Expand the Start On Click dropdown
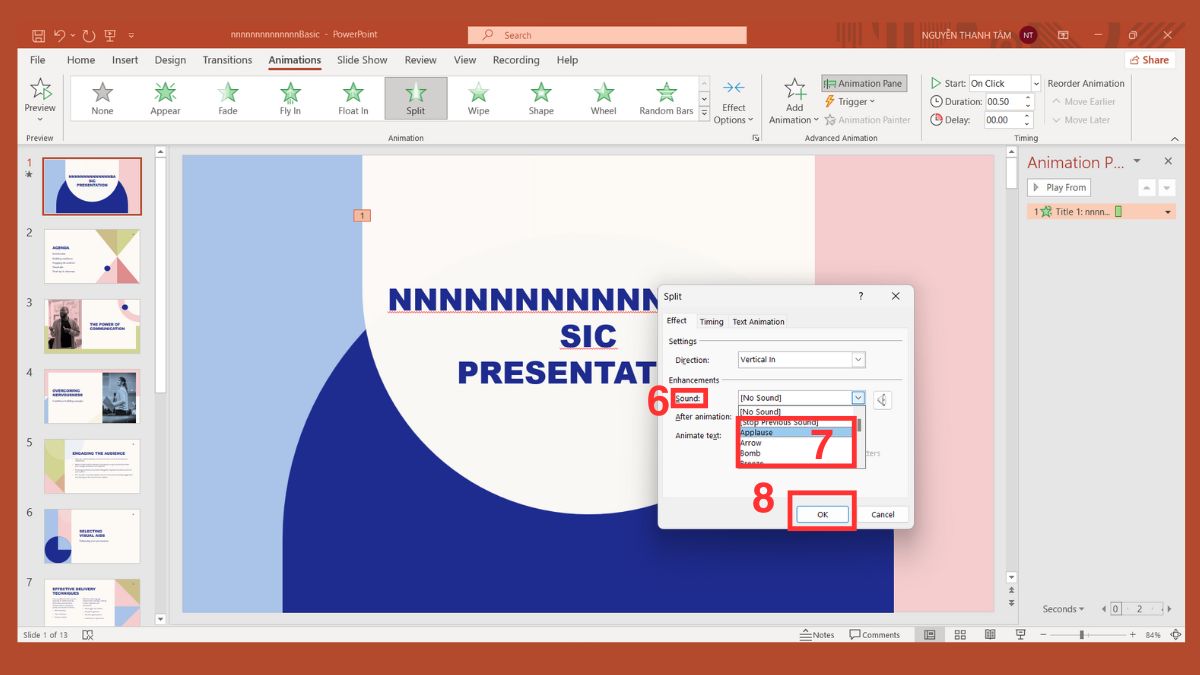1200x675 pixels. 1037,83
